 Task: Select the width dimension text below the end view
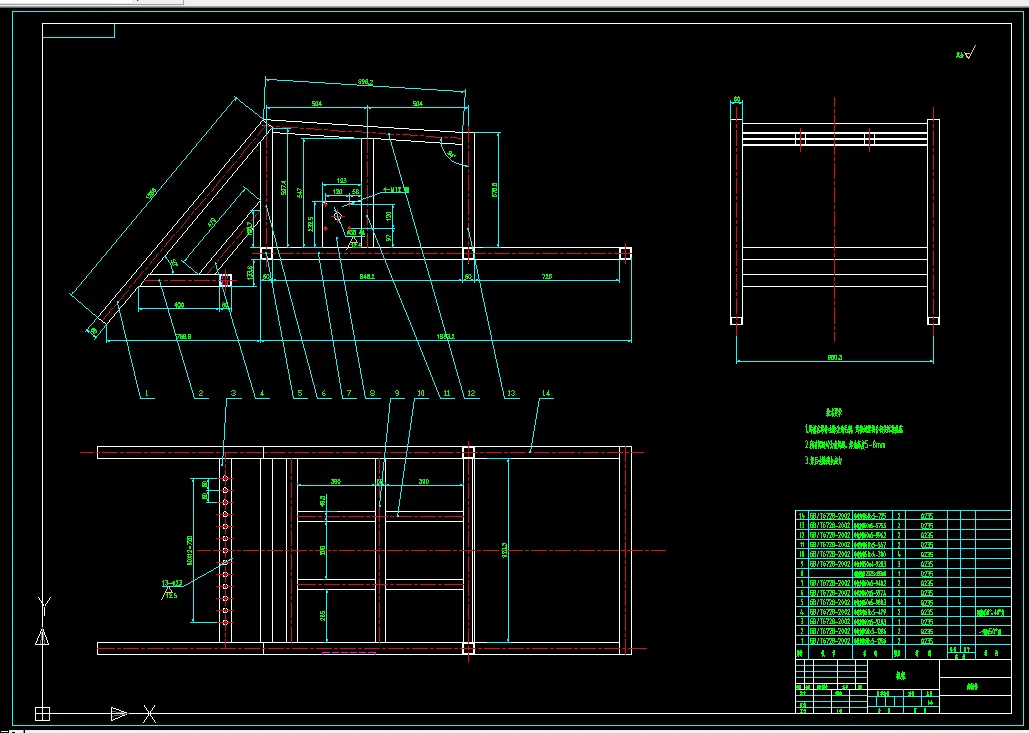834,358
